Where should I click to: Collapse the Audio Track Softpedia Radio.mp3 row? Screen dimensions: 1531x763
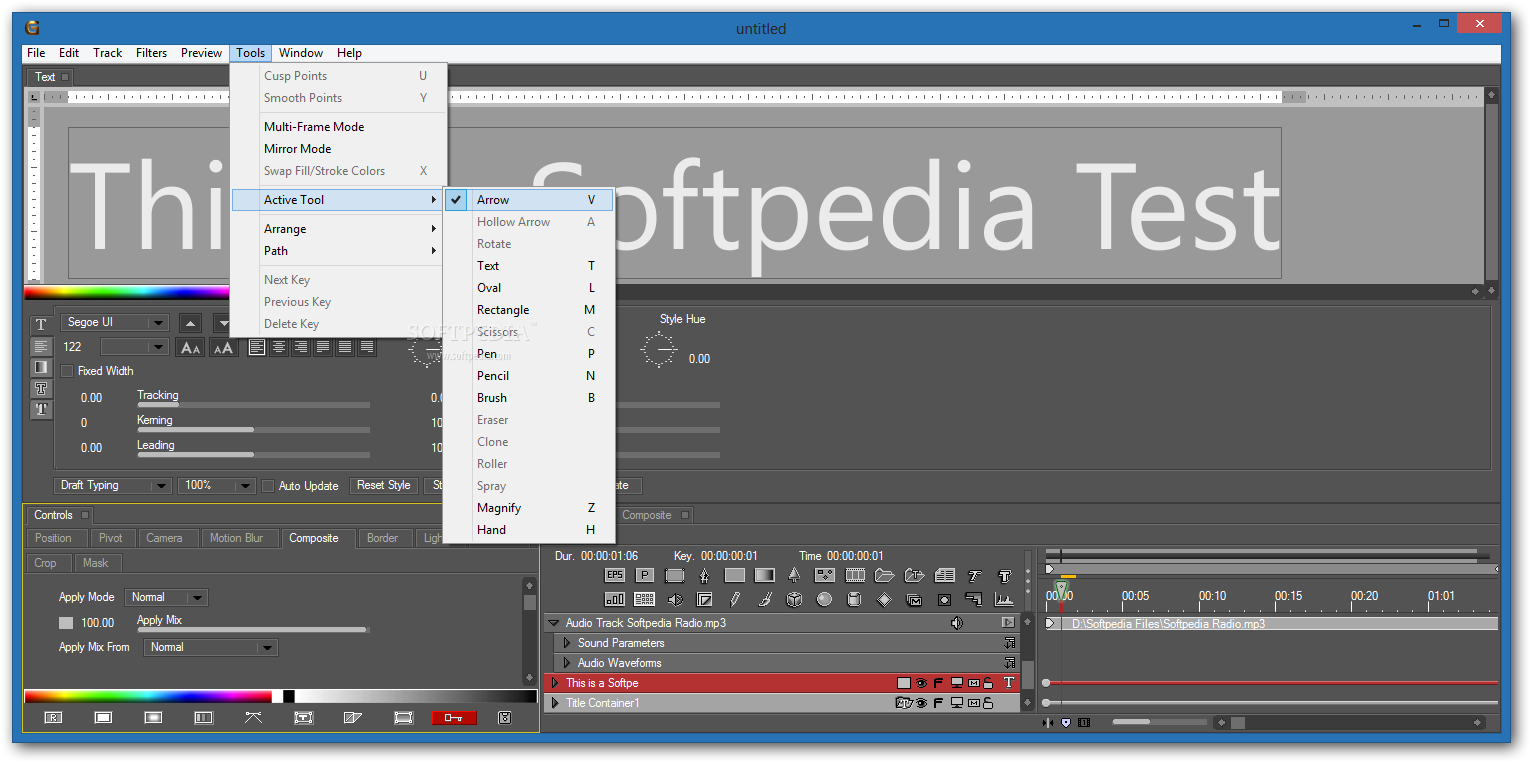click(x=553, y=623)
